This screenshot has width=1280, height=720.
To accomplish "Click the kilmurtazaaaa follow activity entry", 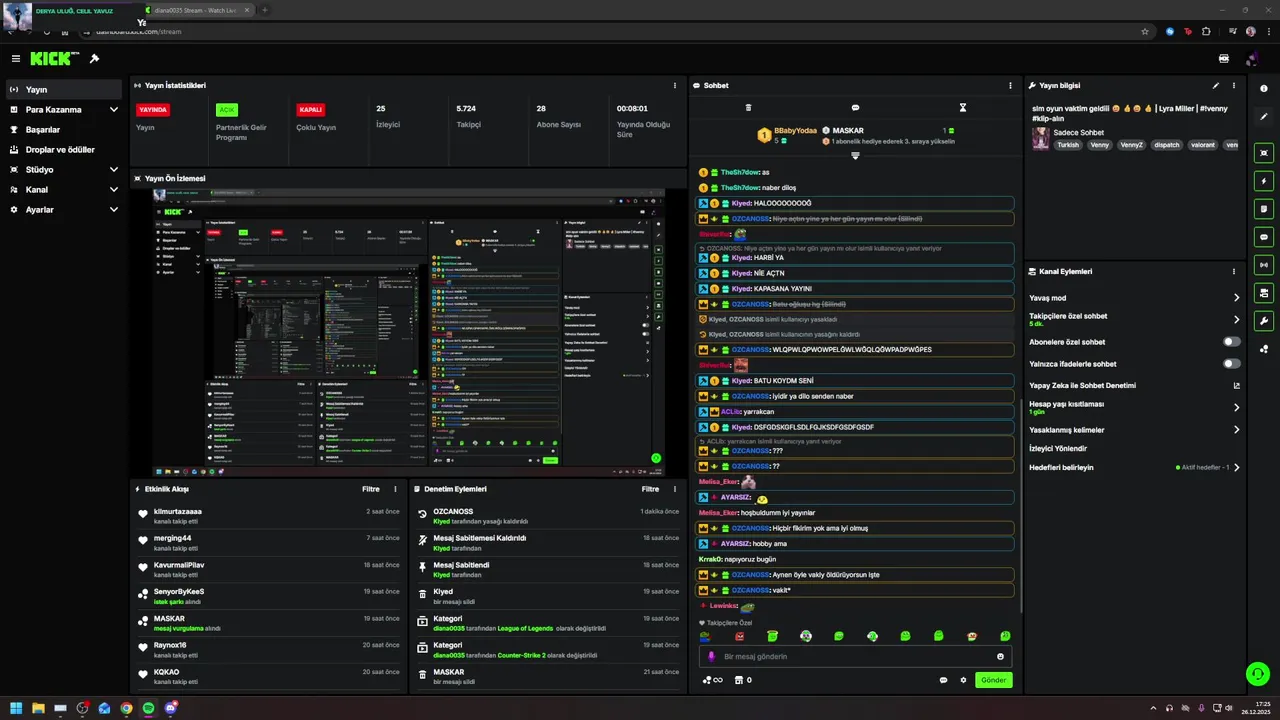I will pos(269,516).
